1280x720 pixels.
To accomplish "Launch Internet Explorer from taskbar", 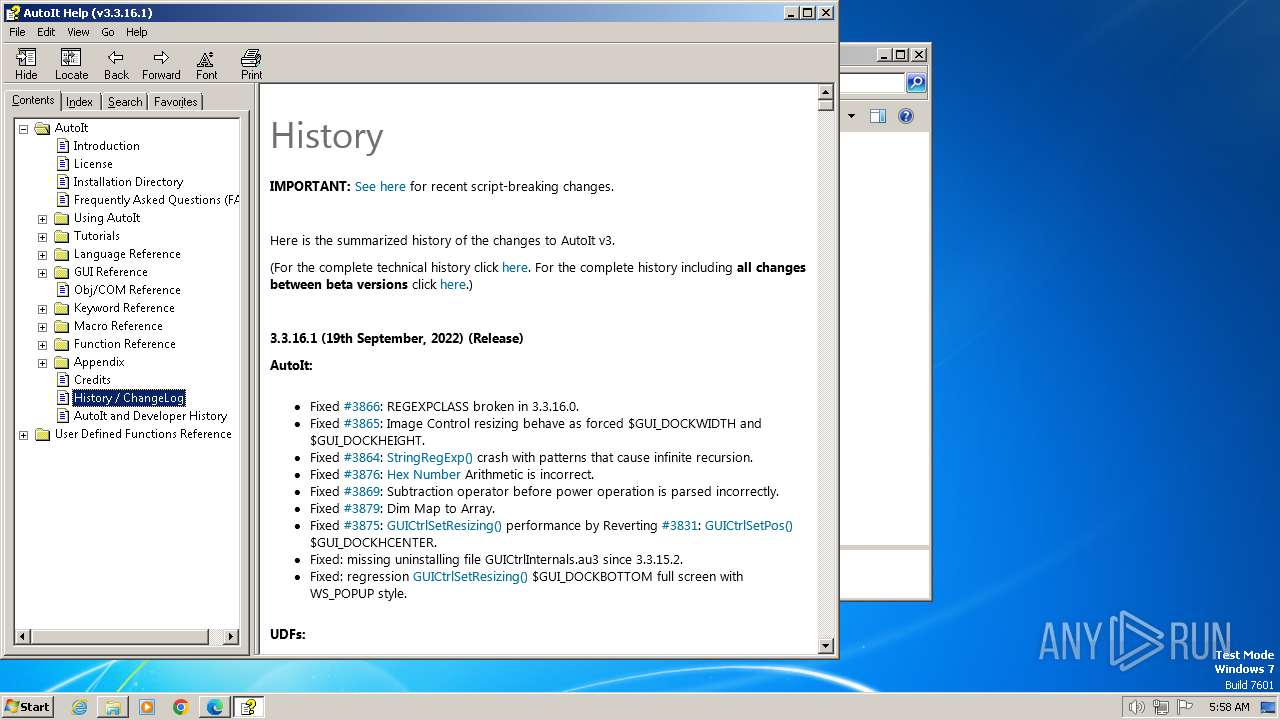I will 79,707.
